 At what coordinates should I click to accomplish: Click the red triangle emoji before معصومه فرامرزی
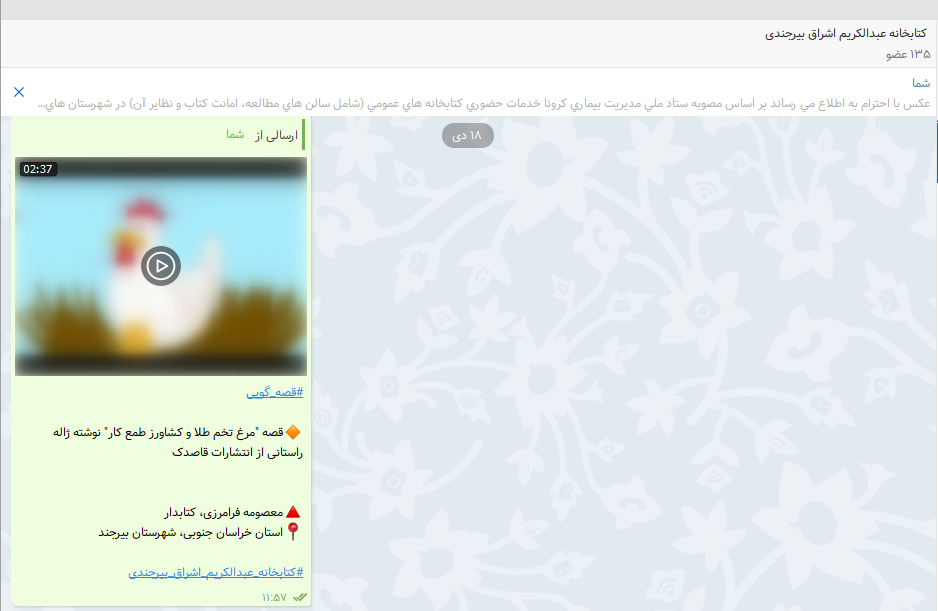[293, 512]
